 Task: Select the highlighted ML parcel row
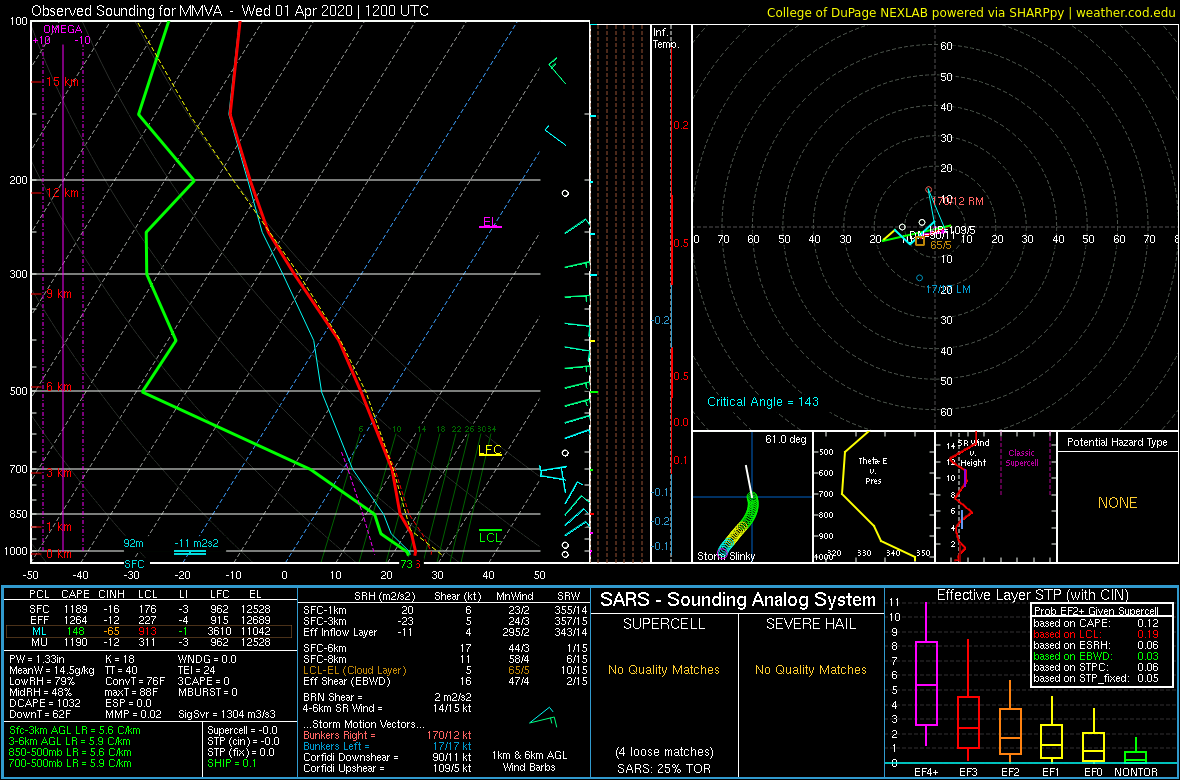pos(149,632)
